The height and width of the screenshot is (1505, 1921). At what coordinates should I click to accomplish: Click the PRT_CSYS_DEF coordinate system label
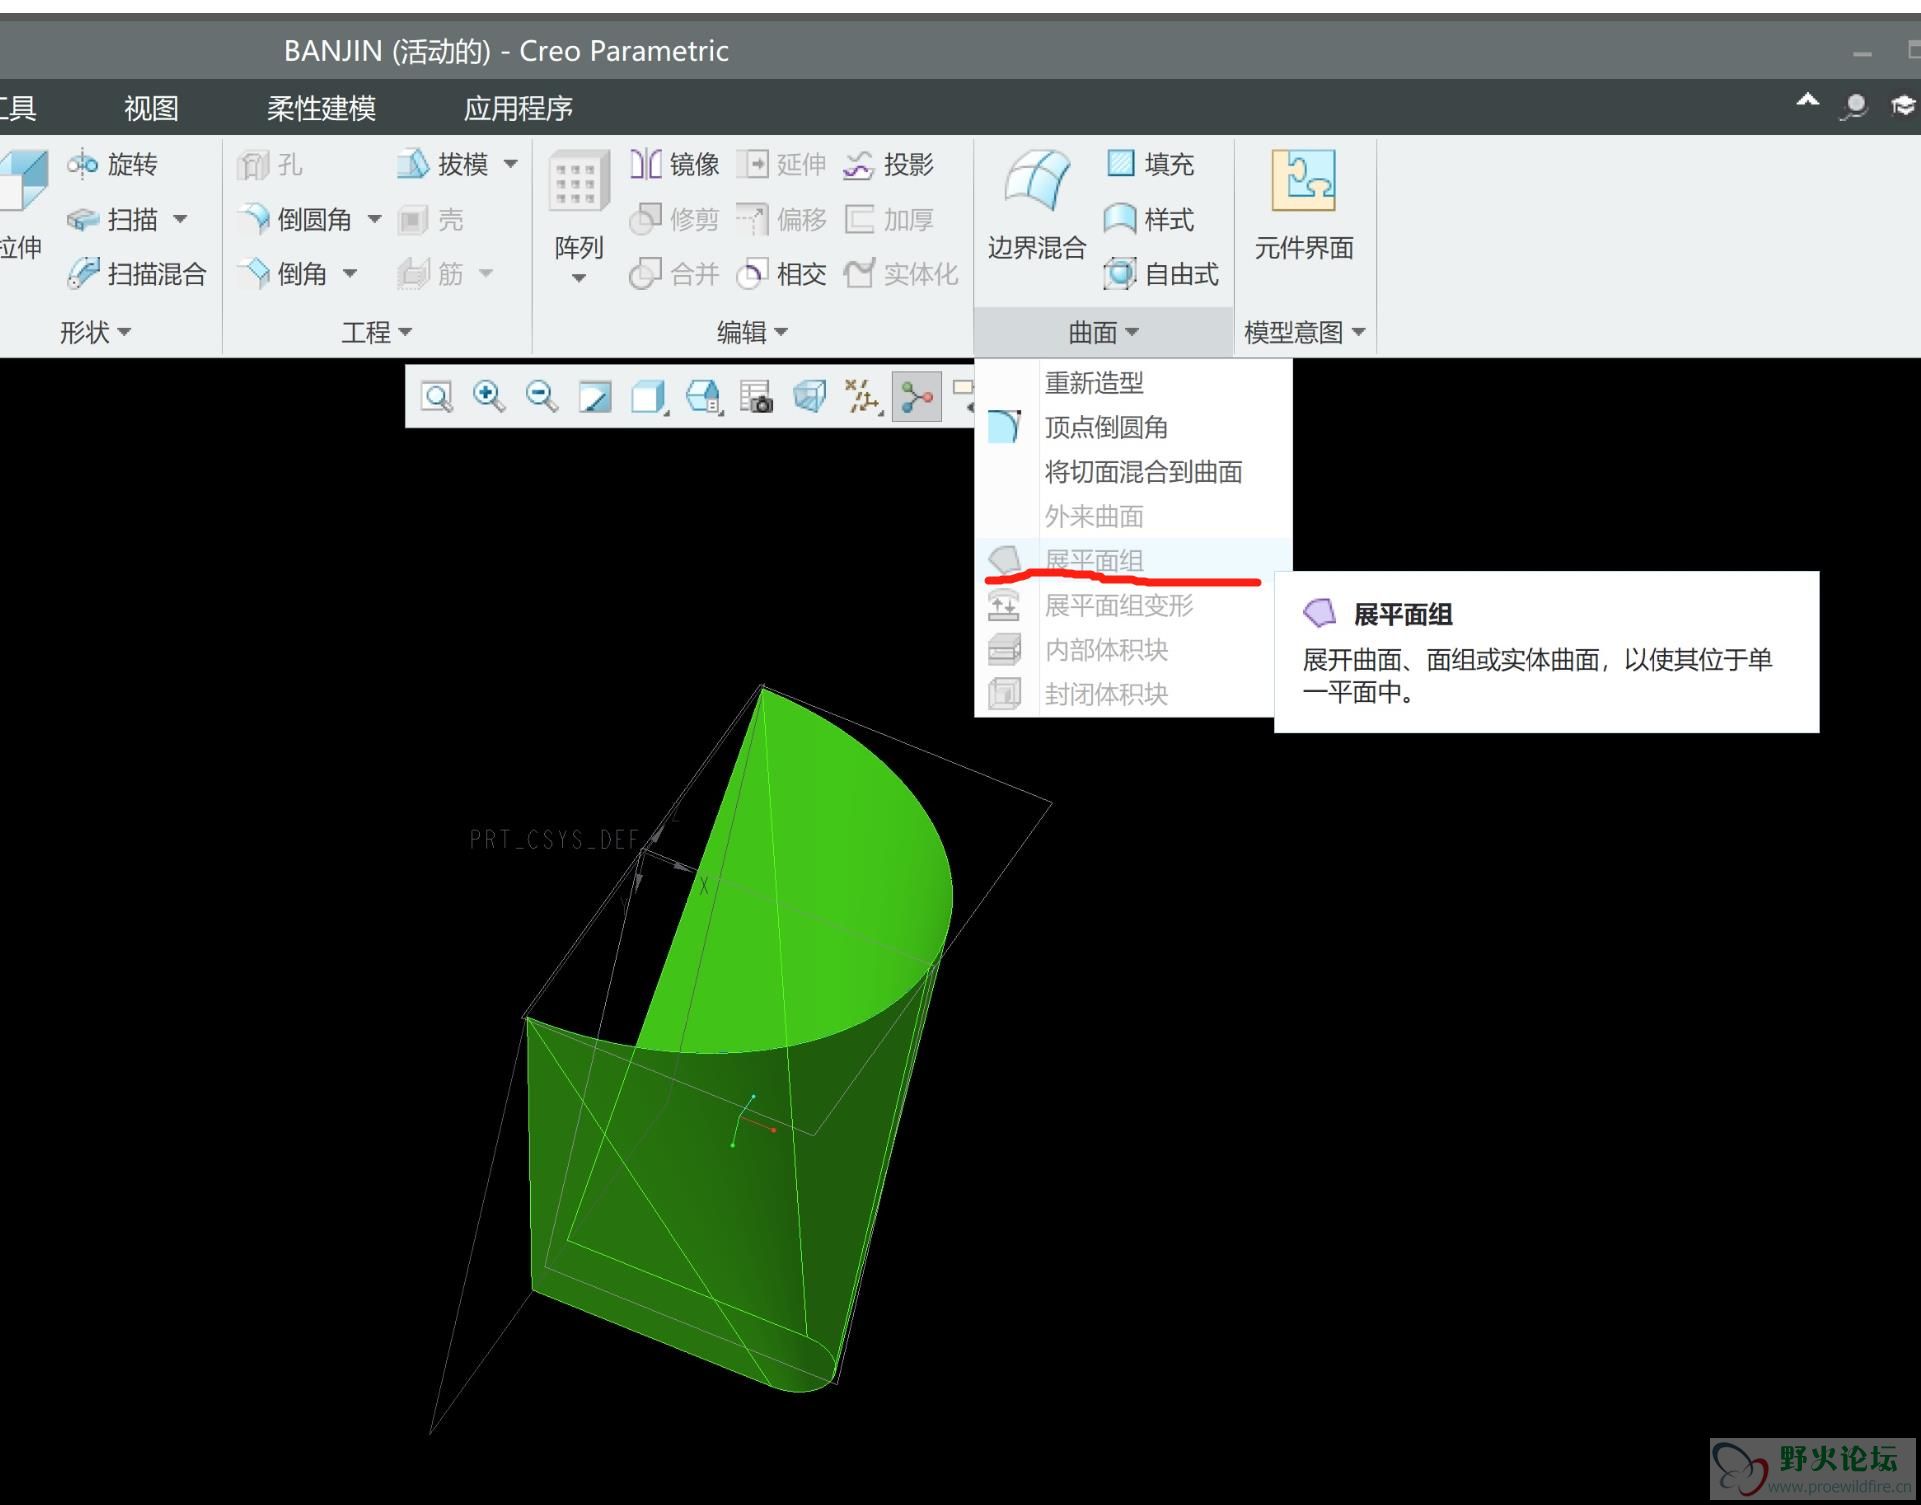tap(554, 839)
